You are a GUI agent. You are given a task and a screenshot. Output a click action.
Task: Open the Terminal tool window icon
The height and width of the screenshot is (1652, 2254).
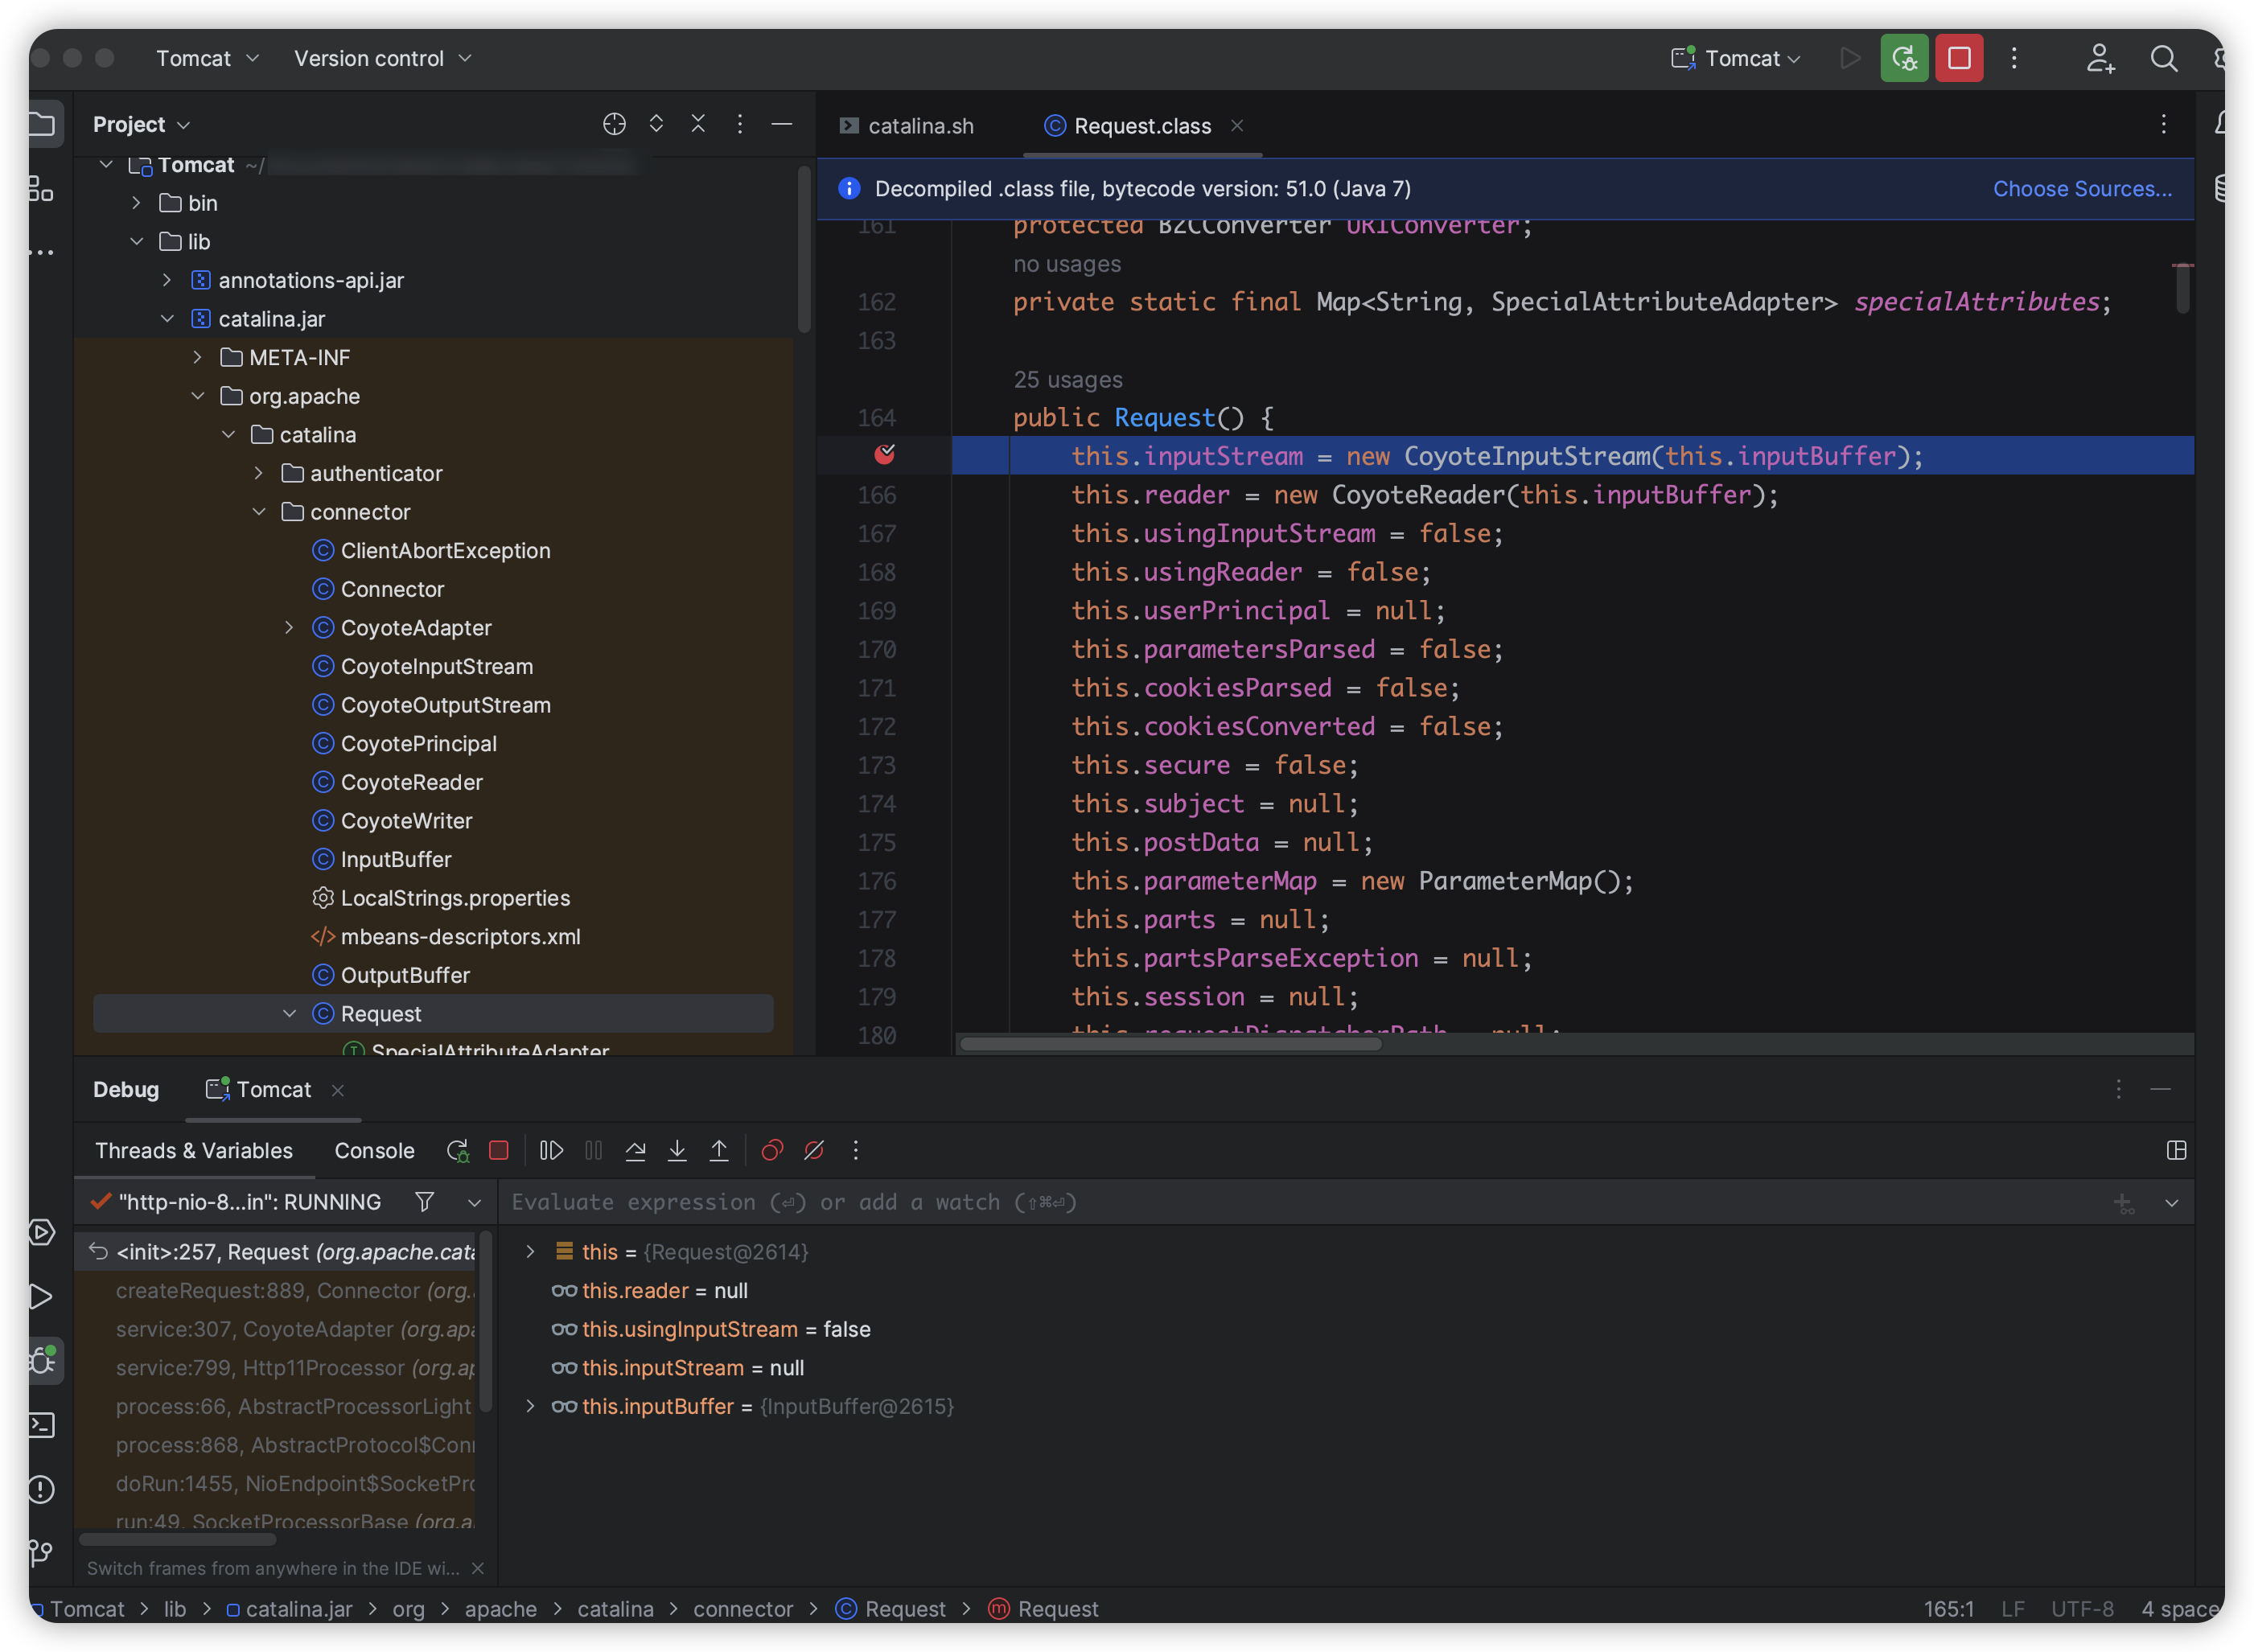click(42, 1424)
